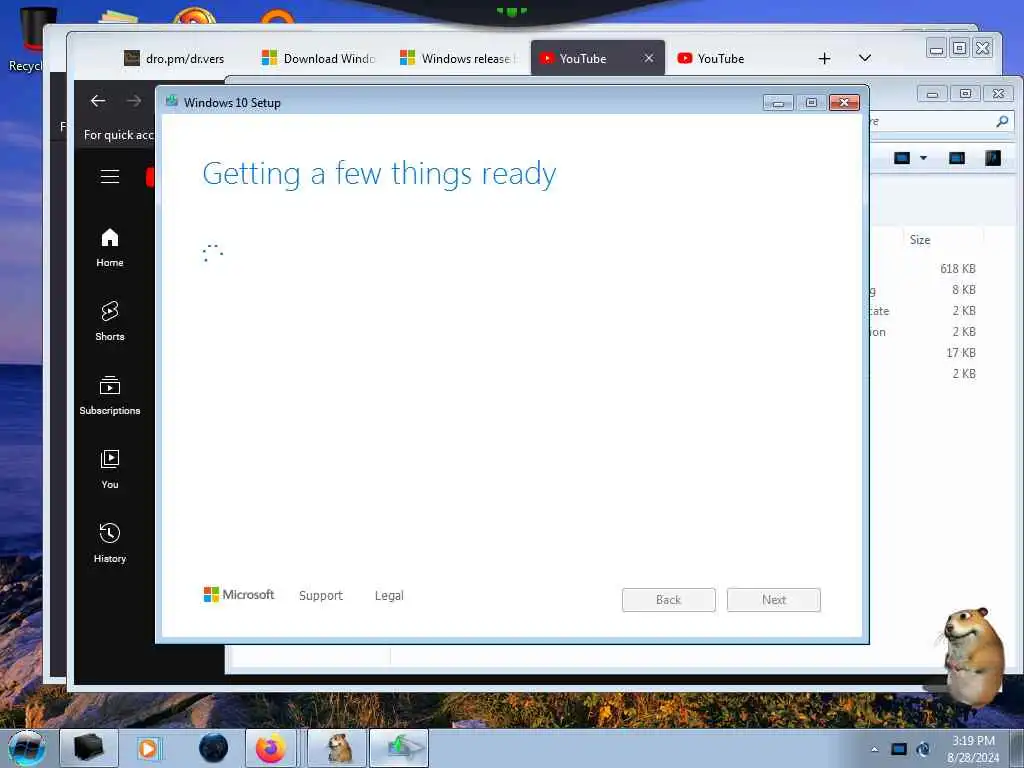Minimize the Windows 10 Setup window
Image resolution: width=1024 pixels, height=768 pixels.
click(x=778, y=103)
